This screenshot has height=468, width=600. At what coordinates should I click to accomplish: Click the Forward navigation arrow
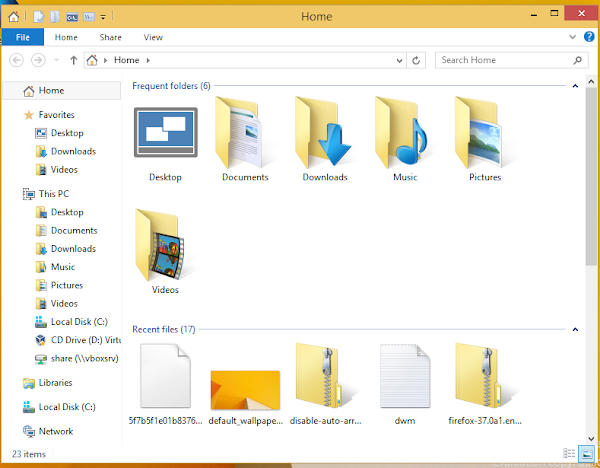pyautogui.click(x=38, y=60)
